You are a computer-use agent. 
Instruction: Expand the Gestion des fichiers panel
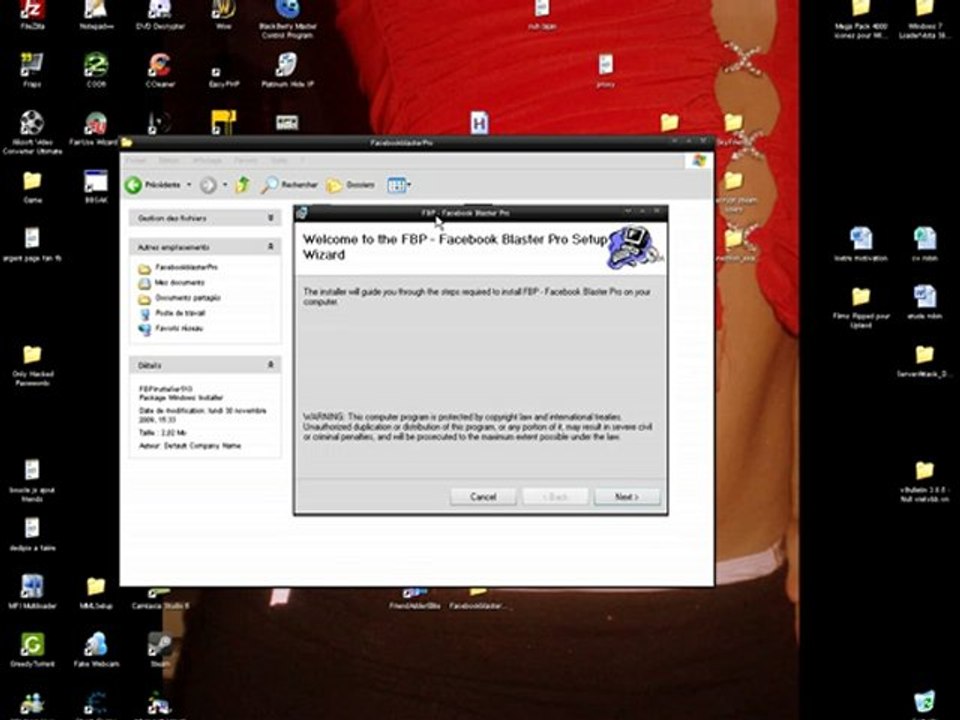(271, 218)
